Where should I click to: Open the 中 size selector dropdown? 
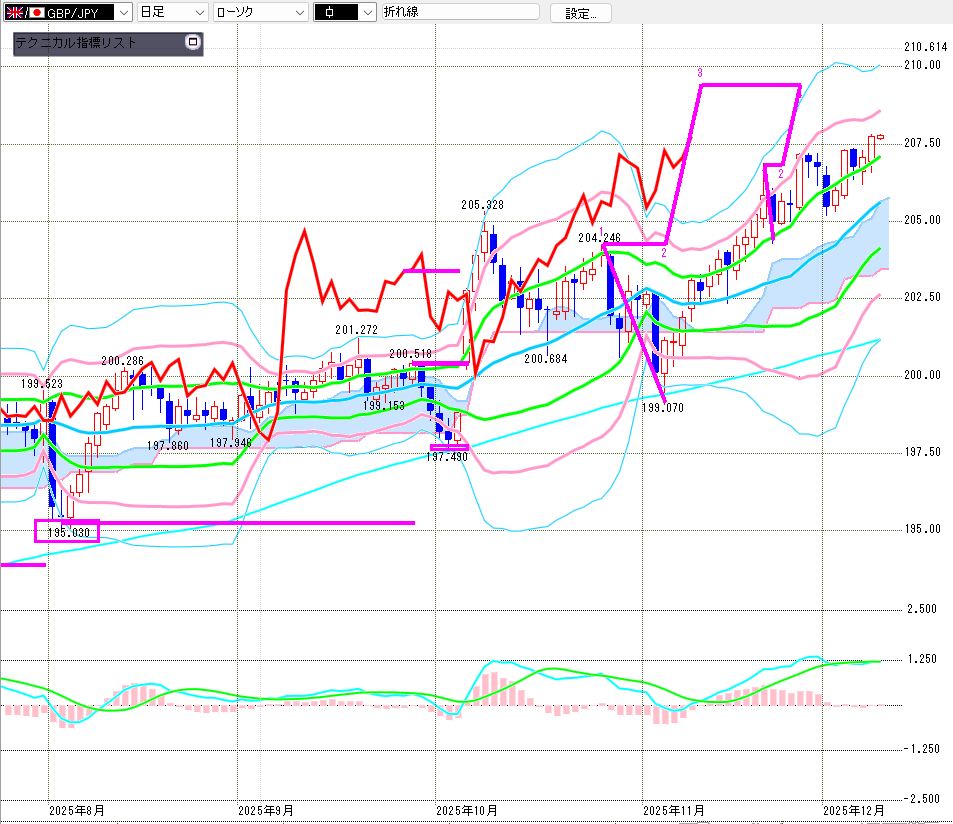[366, 12]
